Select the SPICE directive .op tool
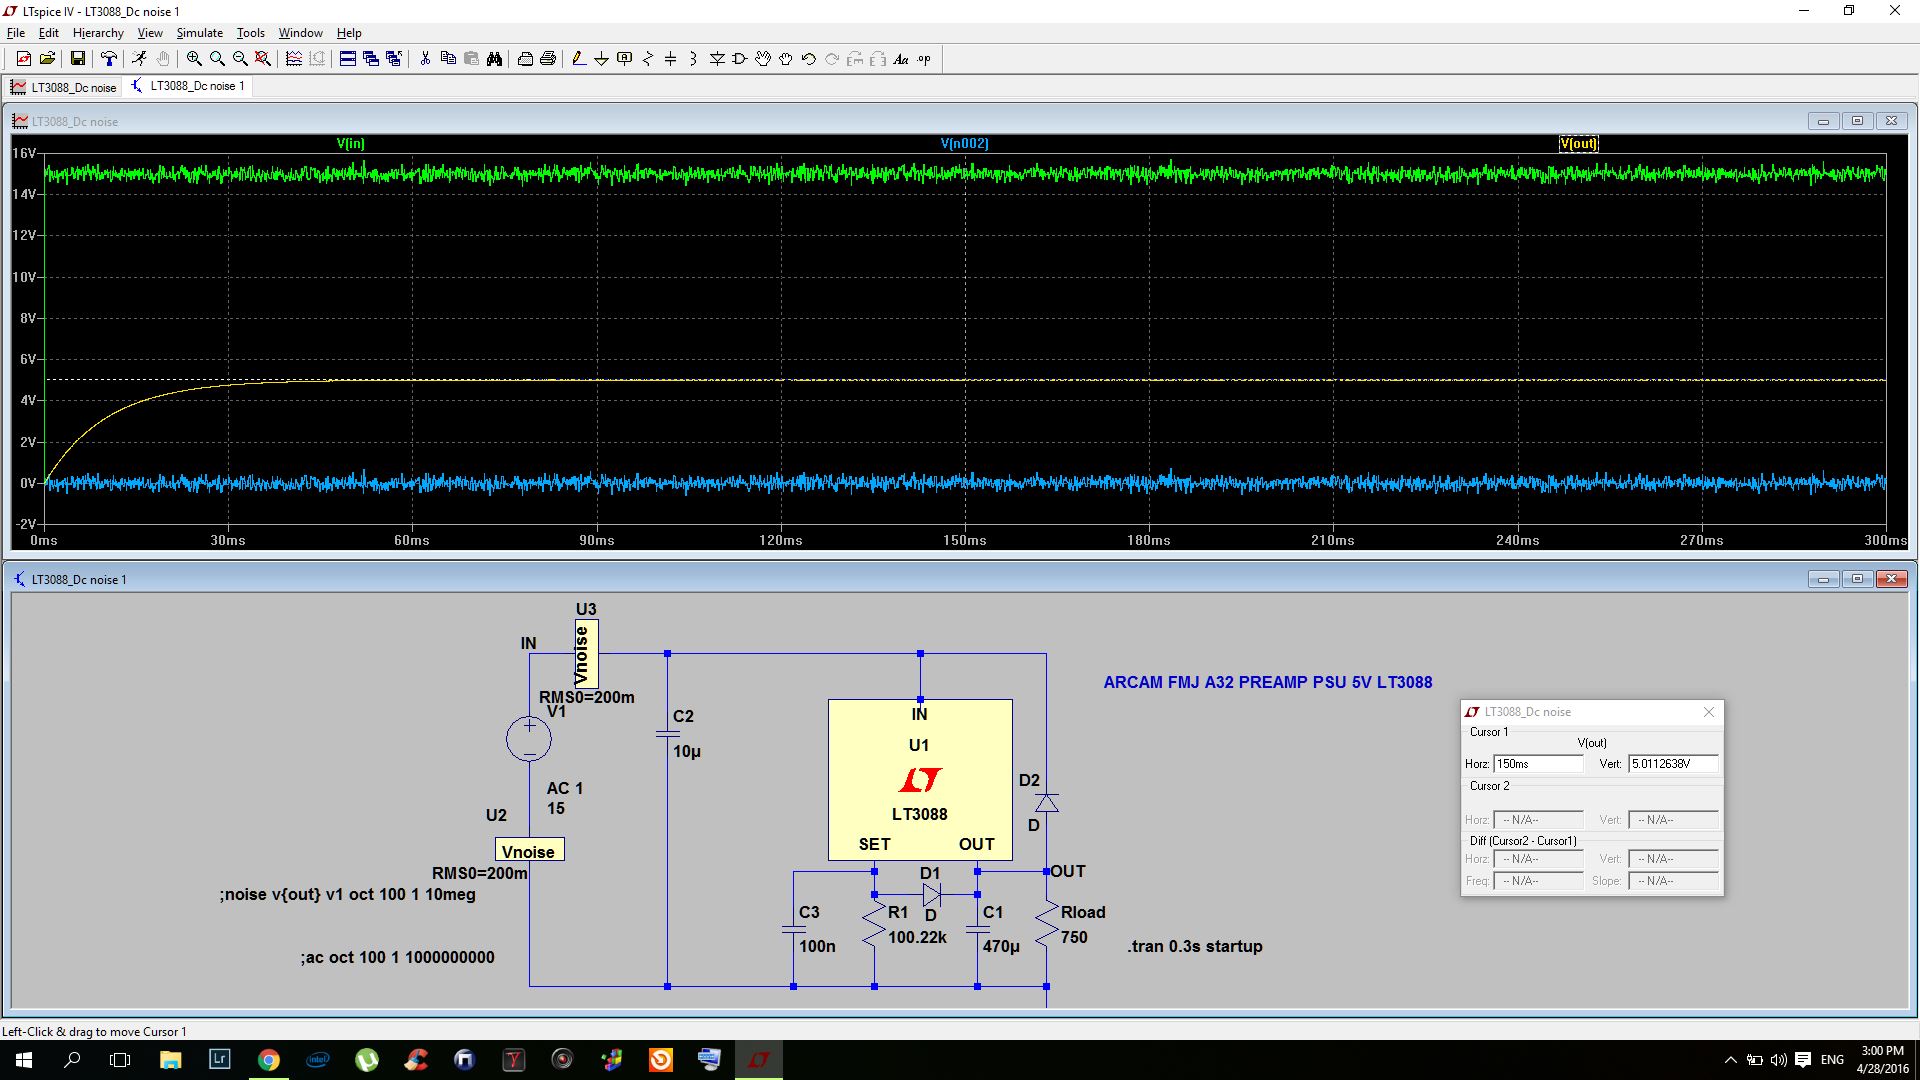This screenshot has height=1080, width=1920. 924,59
